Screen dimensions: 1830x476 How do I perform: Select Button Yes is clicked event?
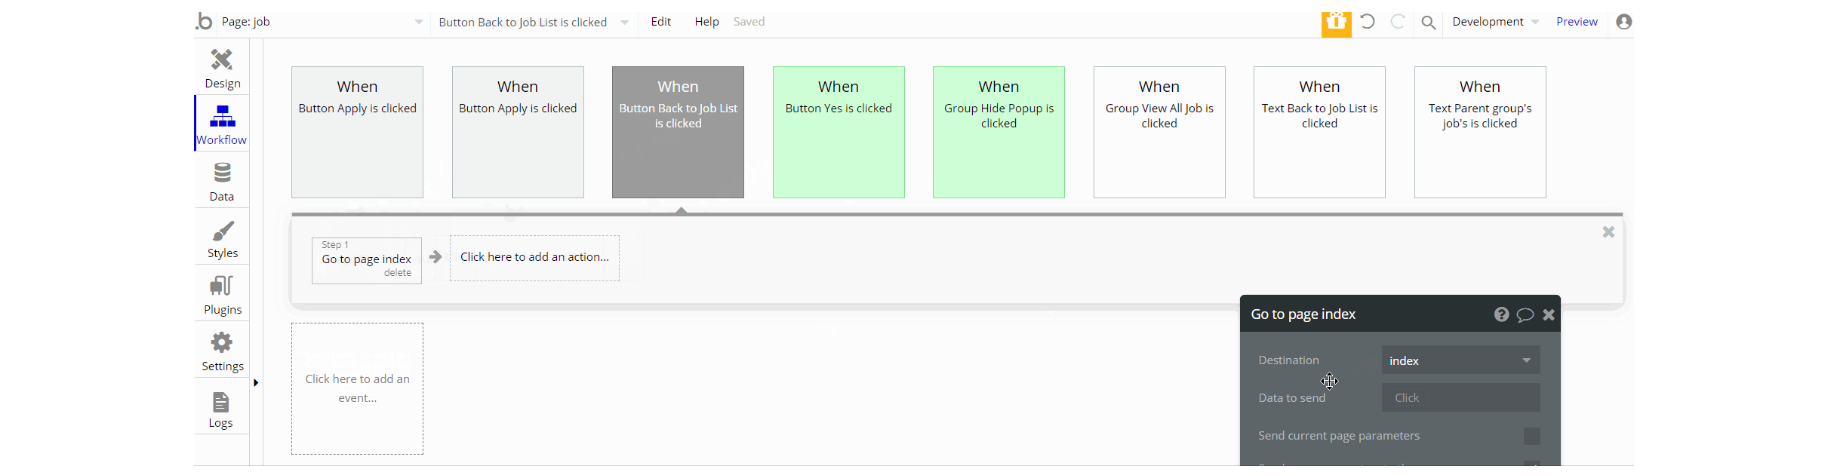pyautogui.click(x=839, y=132)
